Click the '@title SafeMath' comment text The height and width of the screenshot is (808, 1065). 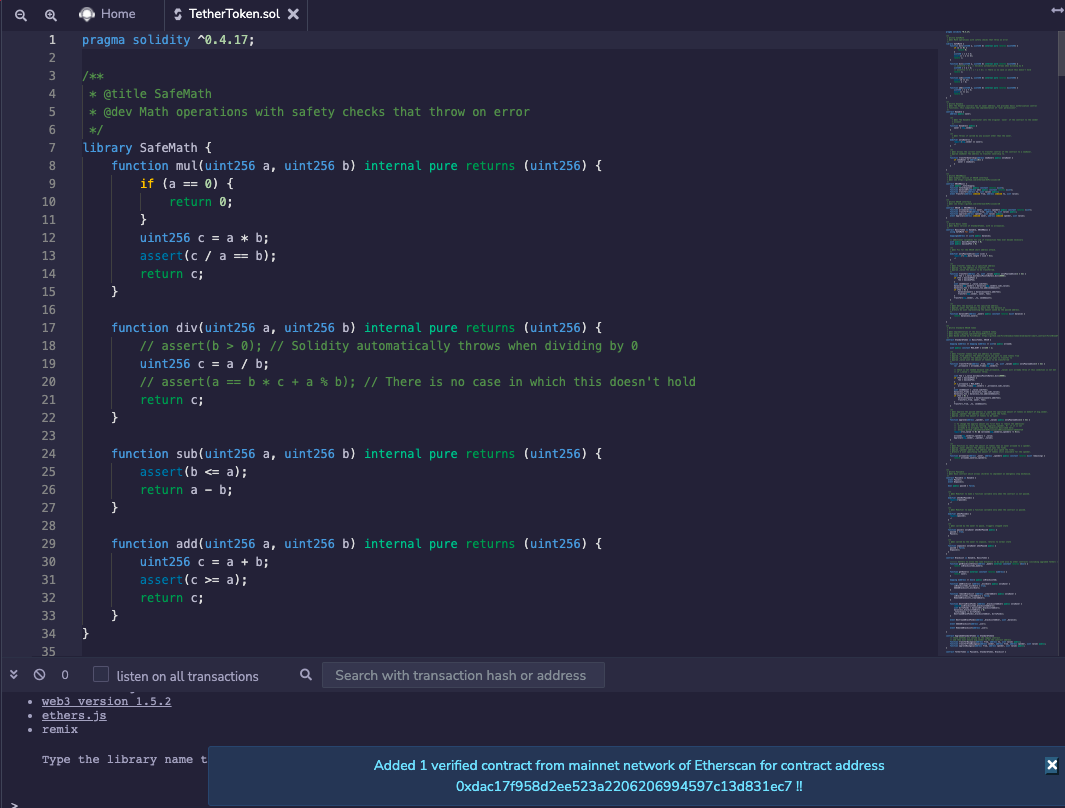click(x=157, y=94)
